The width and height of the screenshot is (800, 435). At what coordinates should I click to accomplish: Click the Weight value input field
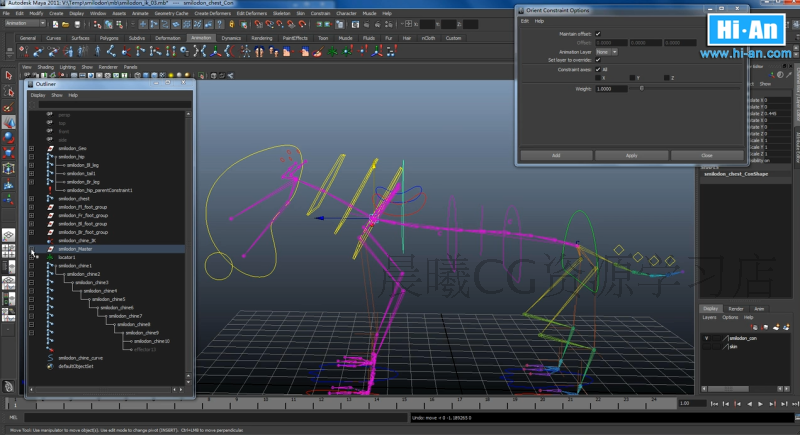click(611, 89)
